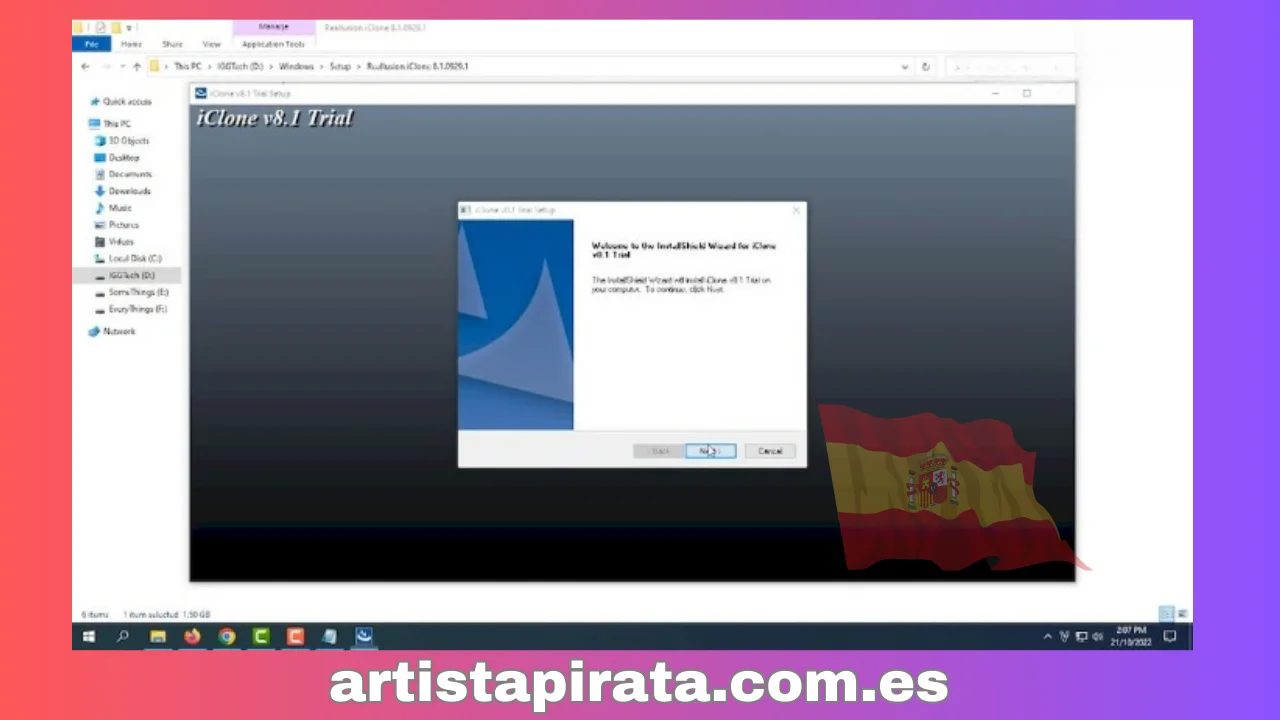Screen dimensions: 1280x720
Task: Open Downloads in the navigation pane
Action: click(x=129, y=191)
